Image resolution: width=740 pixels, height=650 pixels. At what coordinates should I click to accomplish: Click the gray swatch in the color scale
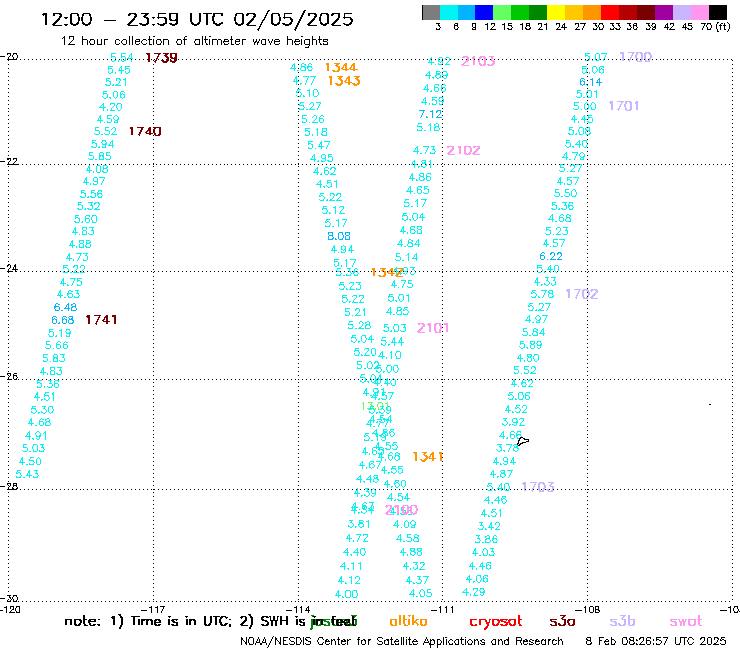[431, 12]
